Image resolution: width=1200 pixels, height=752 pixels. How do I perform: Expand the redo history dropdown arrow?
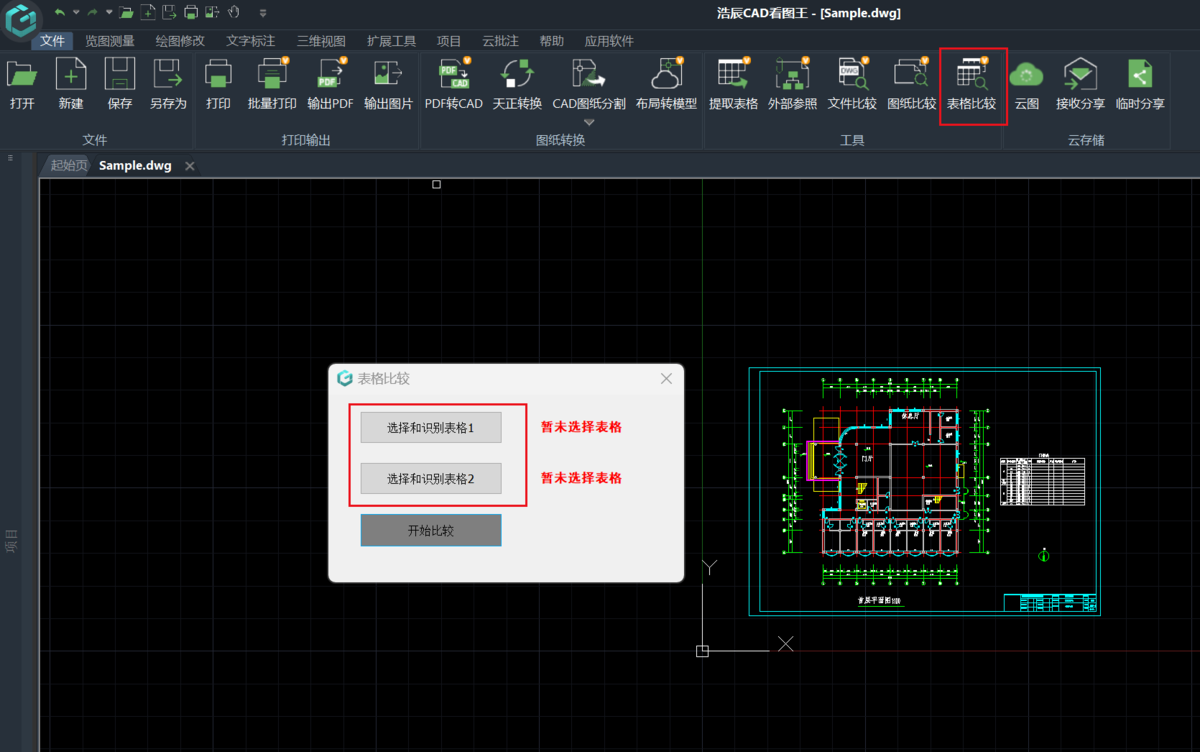(x=108, y=13)
